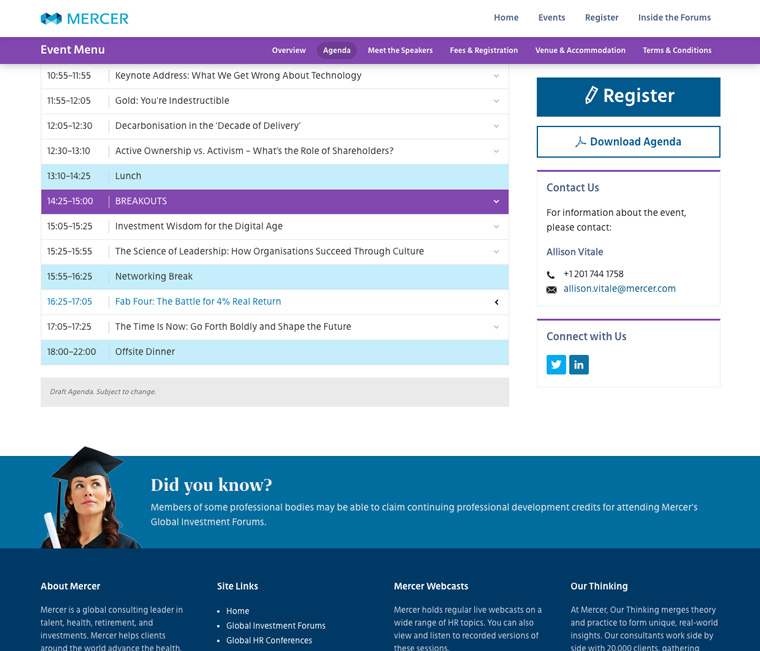Click Fab Four: The Battle for 4% Real Return
Viewport: 760px width, 651px height.
198,302
